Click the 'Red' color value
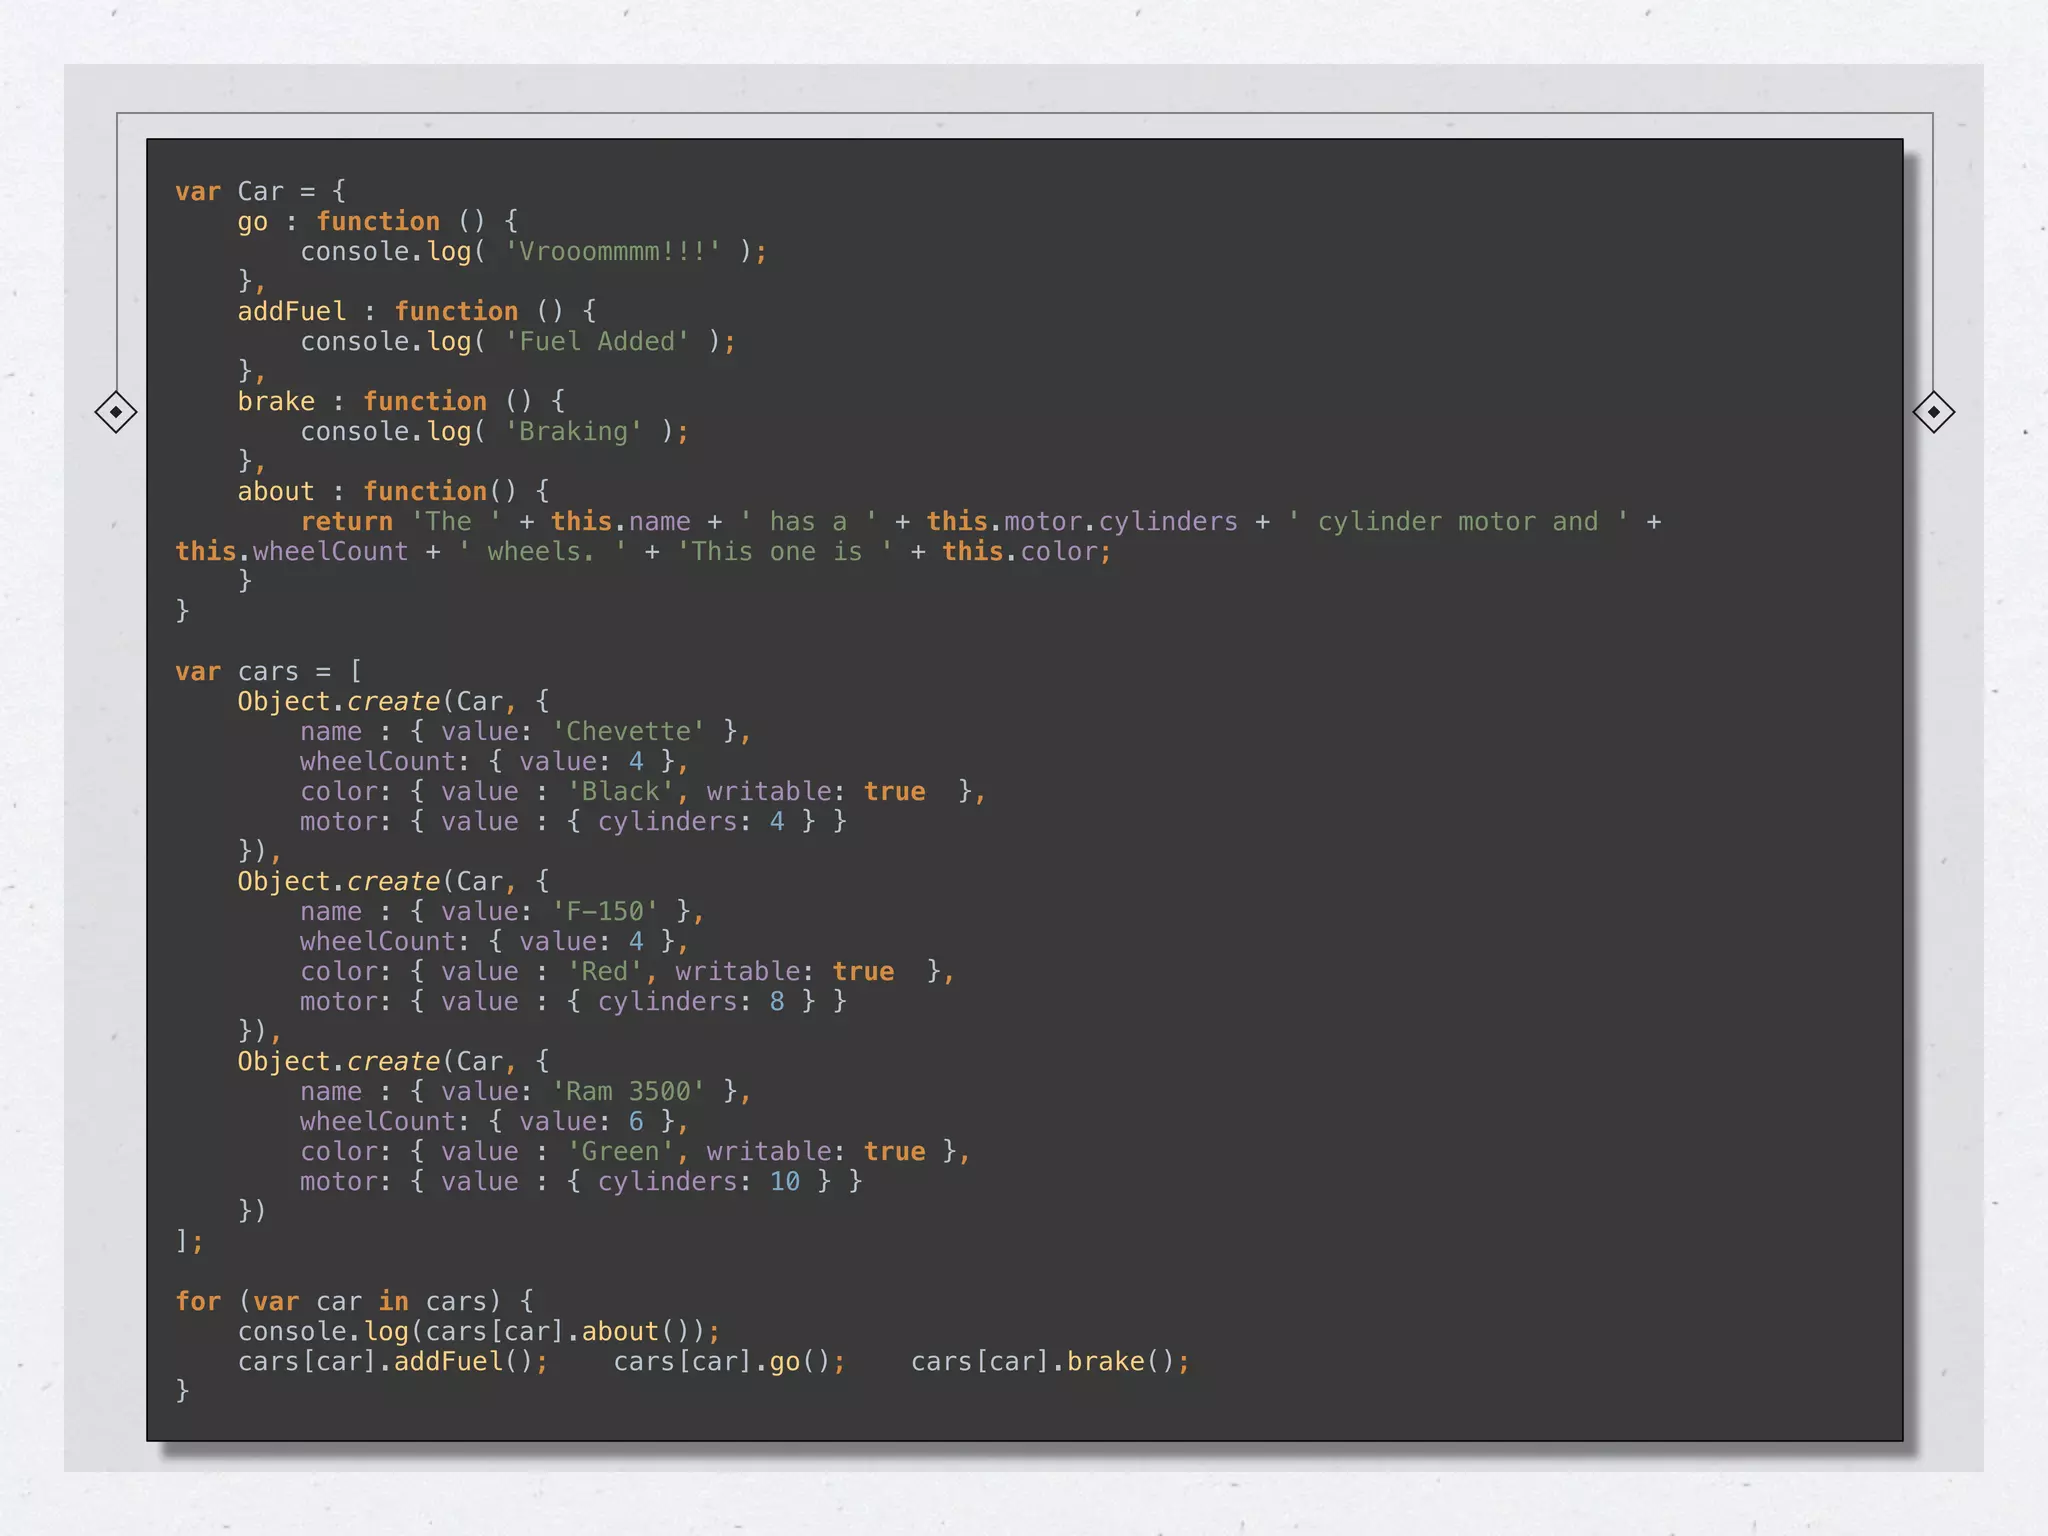Image resolution: width=2048 pixels, height=1536 pixels. tap(605, 971)
